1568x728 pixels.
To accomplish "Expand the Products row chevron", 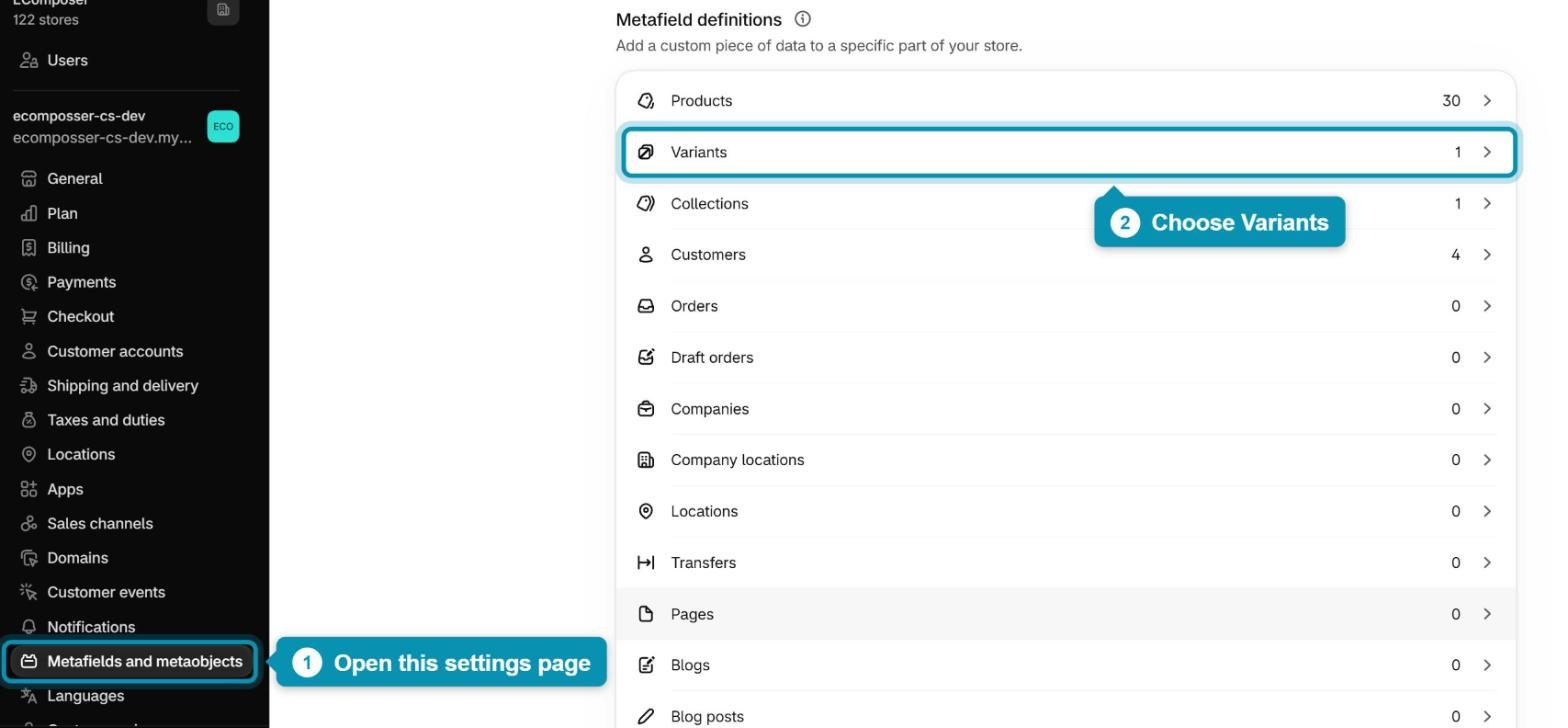I will (x=1487, y=101).
